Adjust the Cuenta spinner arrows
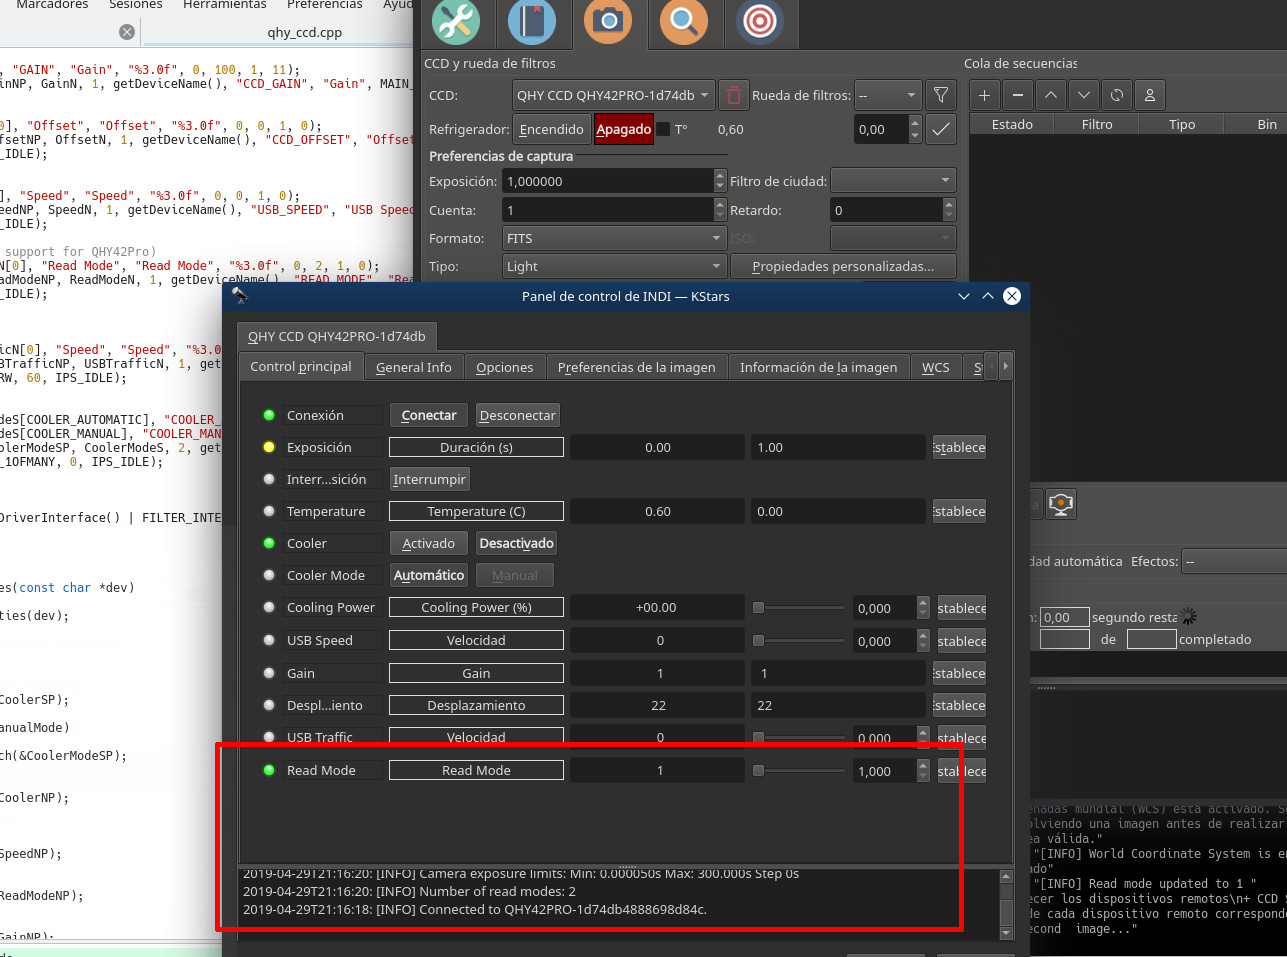This screenshot has height=957, width=1287. [x=720, y=210]
